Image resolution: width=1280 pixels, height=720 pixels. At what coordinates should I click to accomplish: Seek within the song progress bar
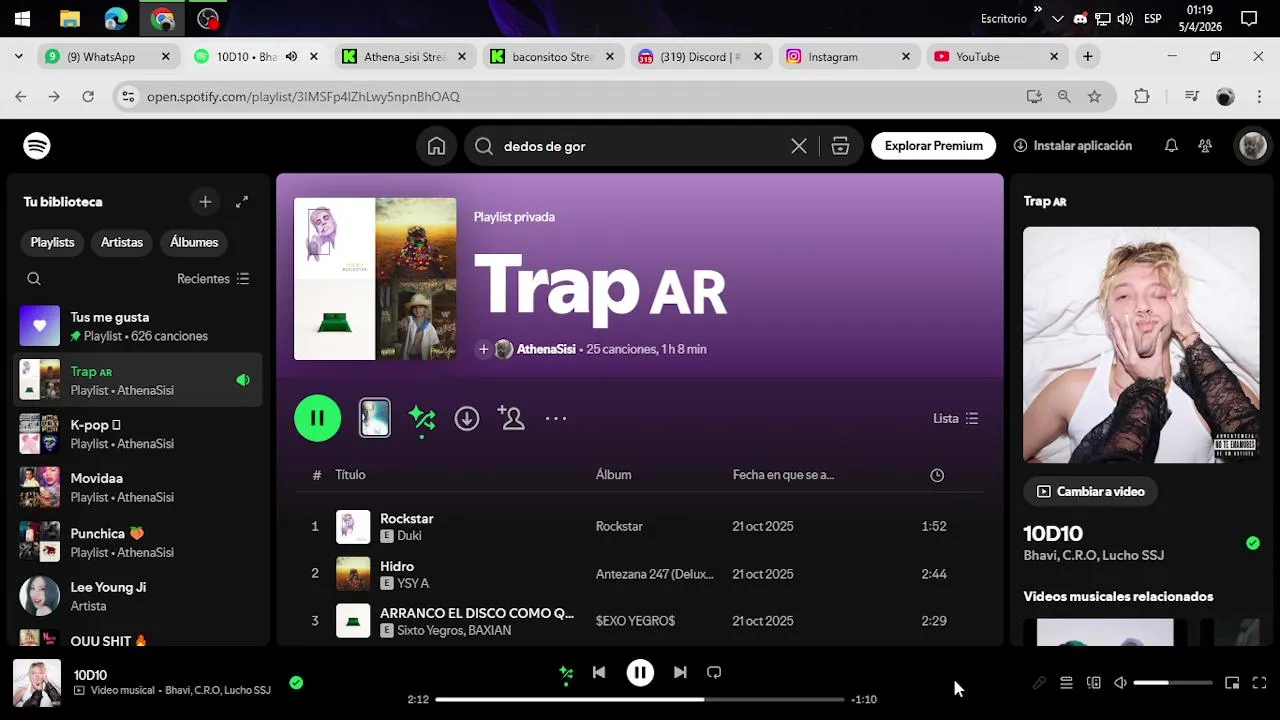[640, 699]
